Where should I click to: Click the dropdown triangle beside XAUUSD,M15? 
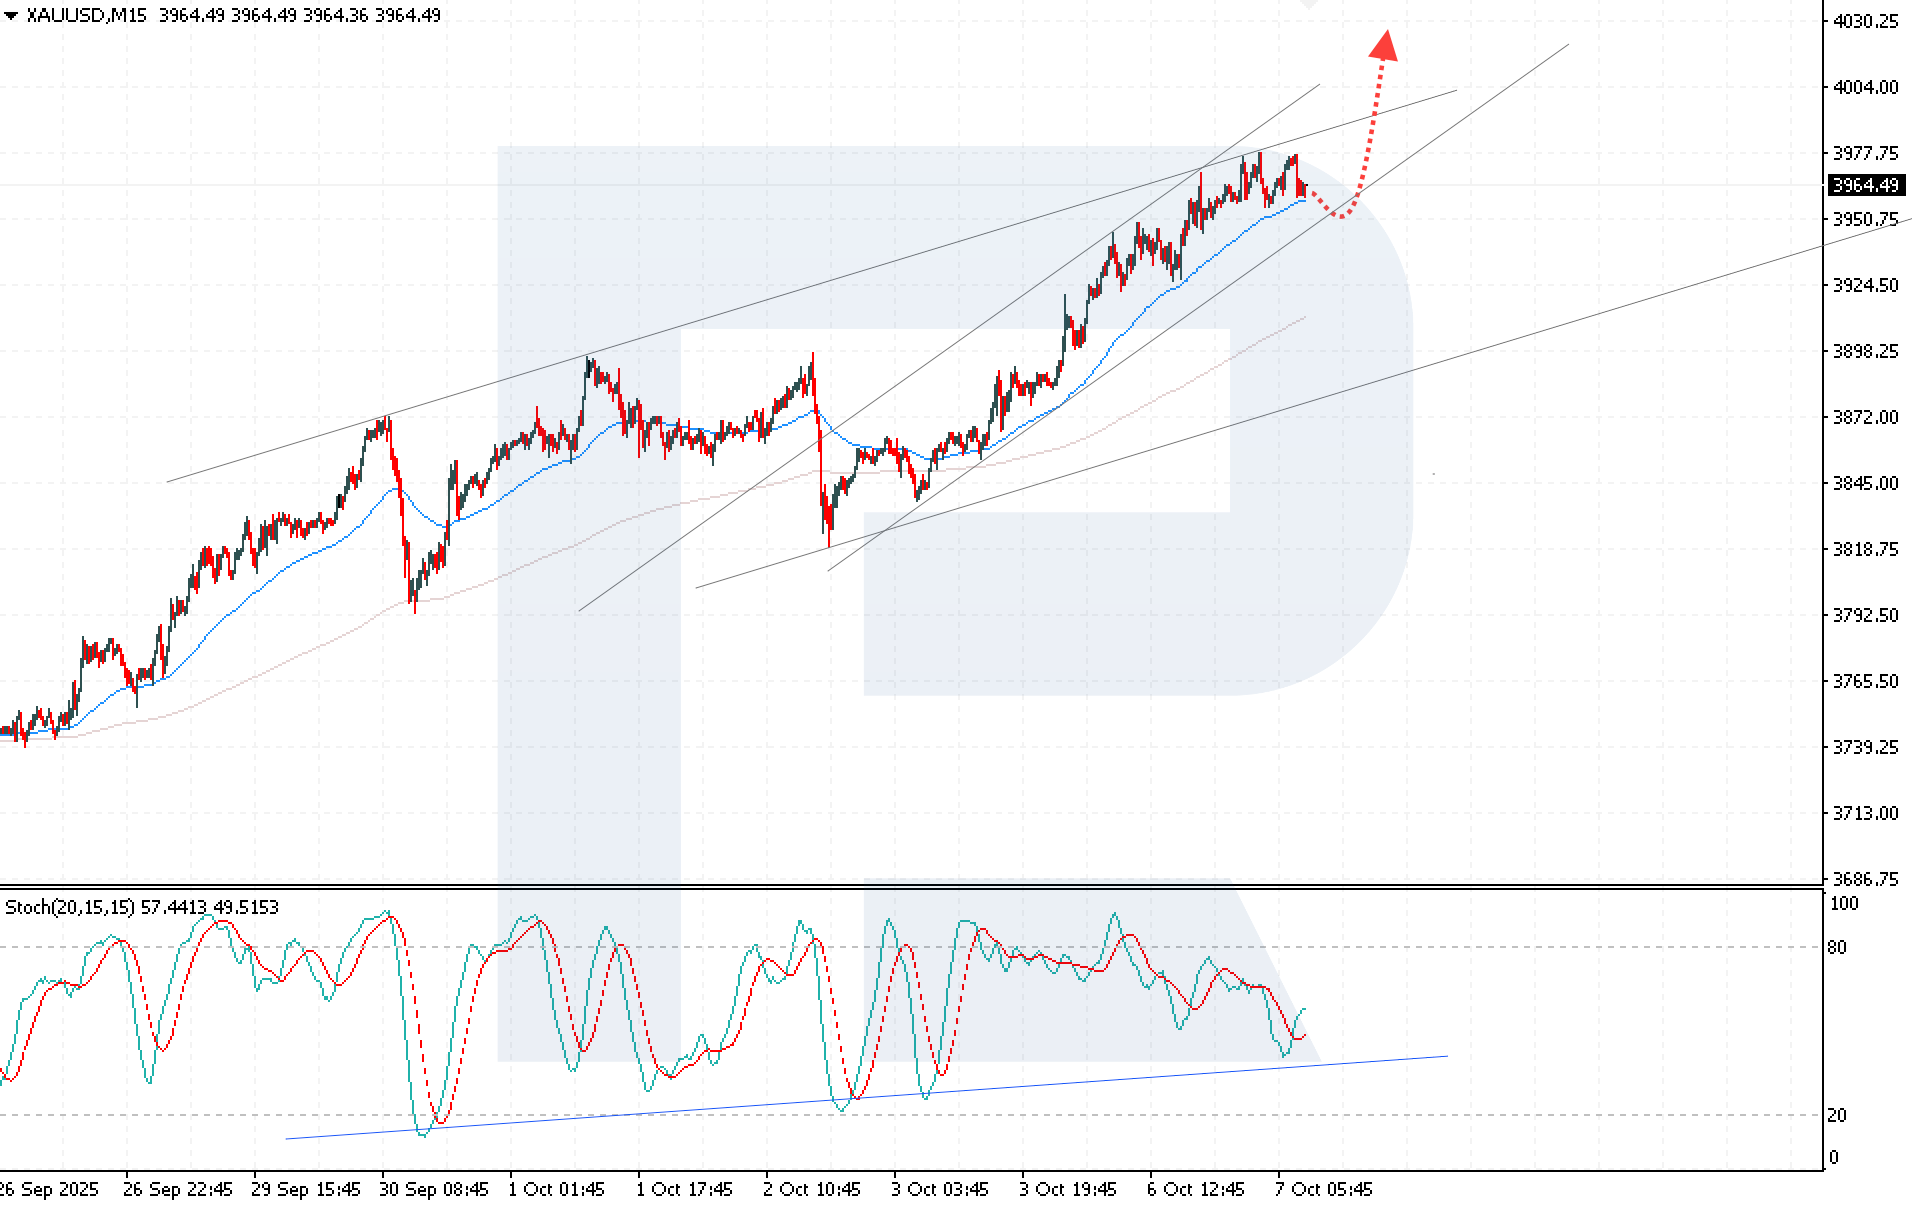pyautogui.click(x=11, y=16)
